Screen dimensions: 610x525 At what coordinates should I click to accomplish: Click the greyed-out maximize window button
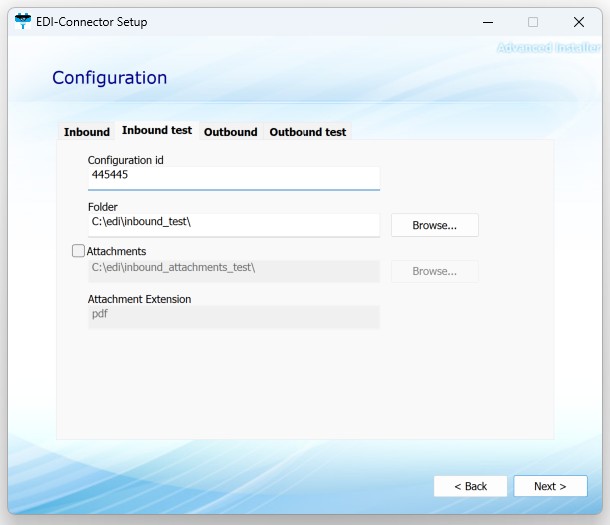[533, 22]
